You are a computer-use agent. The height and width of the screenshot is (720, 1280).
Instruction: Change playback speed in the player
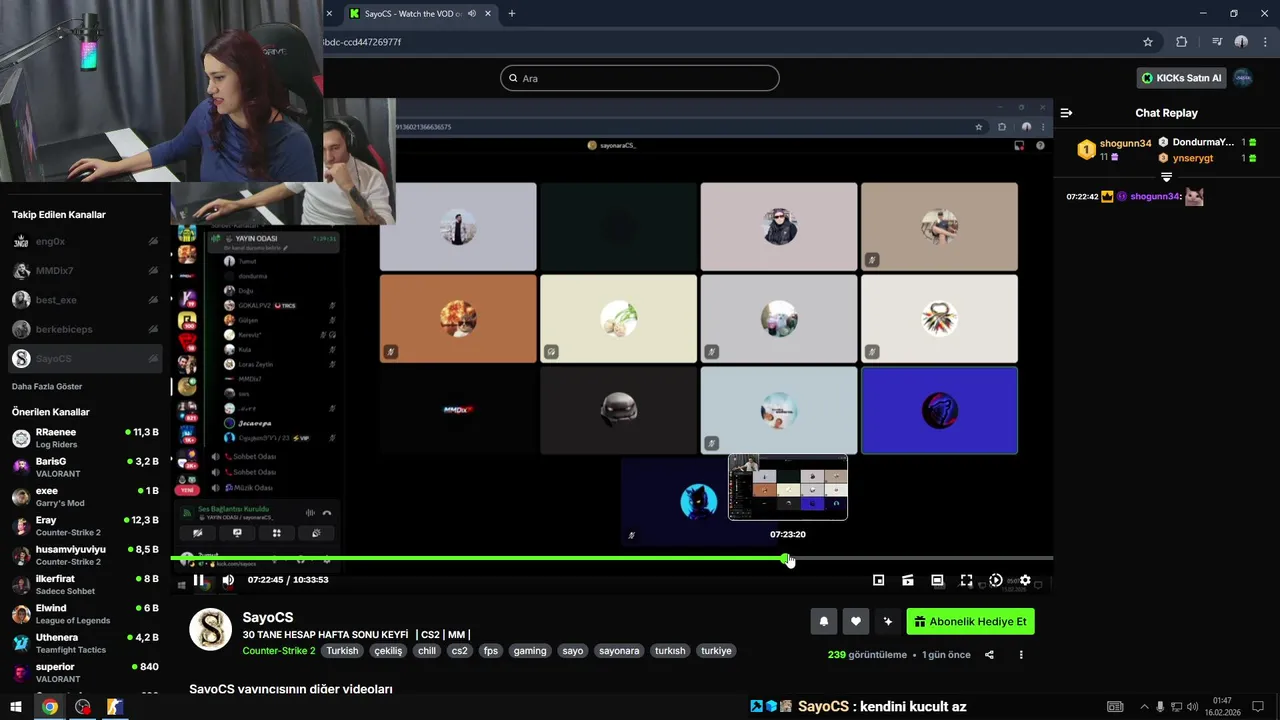pos(995,580)
